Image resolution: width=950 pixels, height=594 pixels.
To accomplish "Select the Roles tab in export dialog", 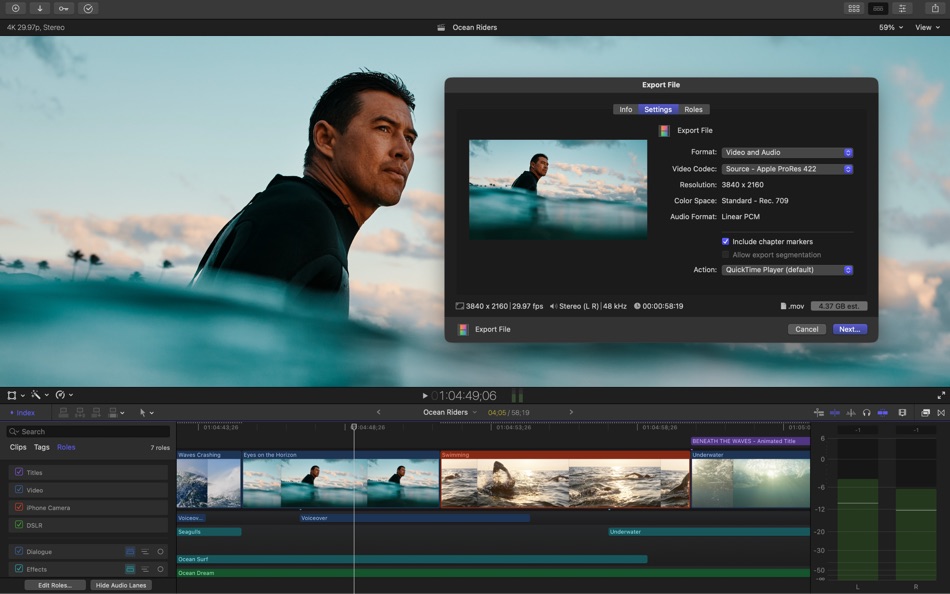I will tap(692, 109).
